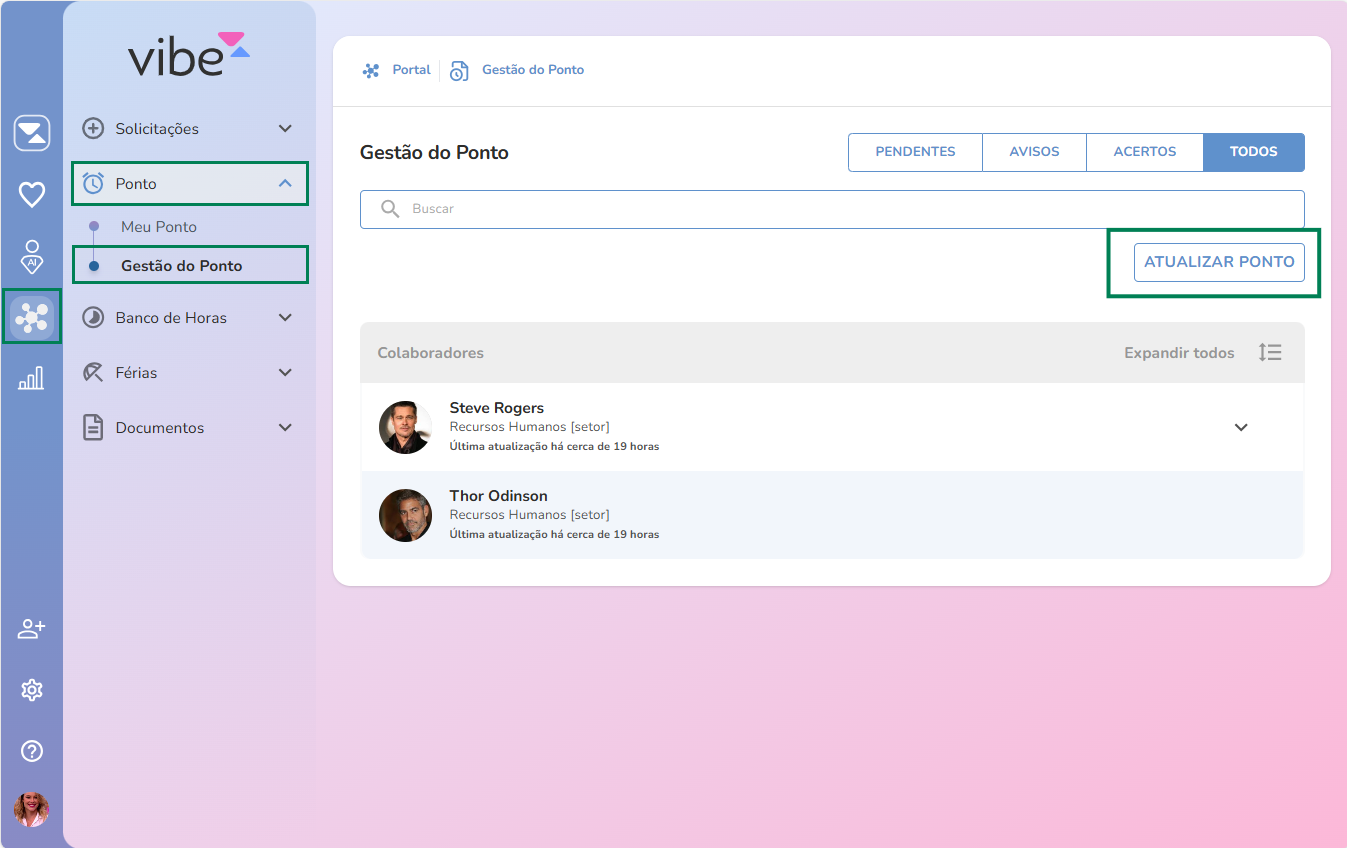The width and height of the screenshot is (1347, 848).
Task: Select the AVISOS tab
Action: pyautogui.click(x=1034, y=152)
